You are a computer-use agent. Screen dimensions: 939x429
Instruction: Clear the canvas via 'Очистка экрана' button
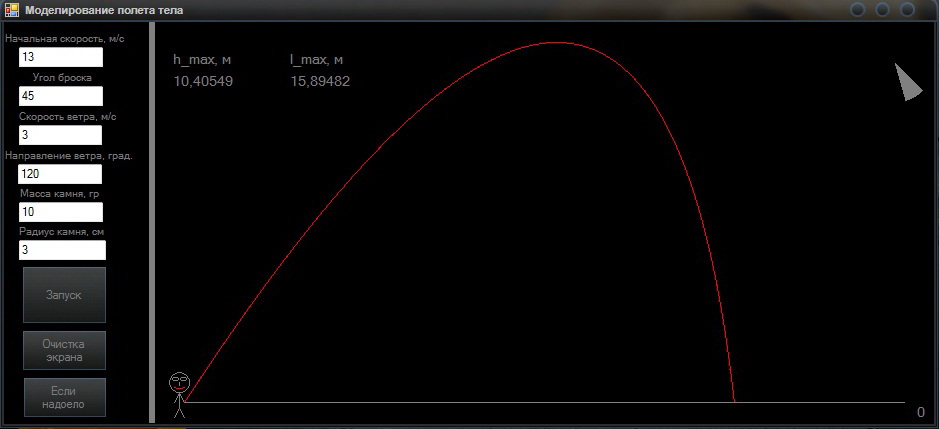[x=64, y=351]
